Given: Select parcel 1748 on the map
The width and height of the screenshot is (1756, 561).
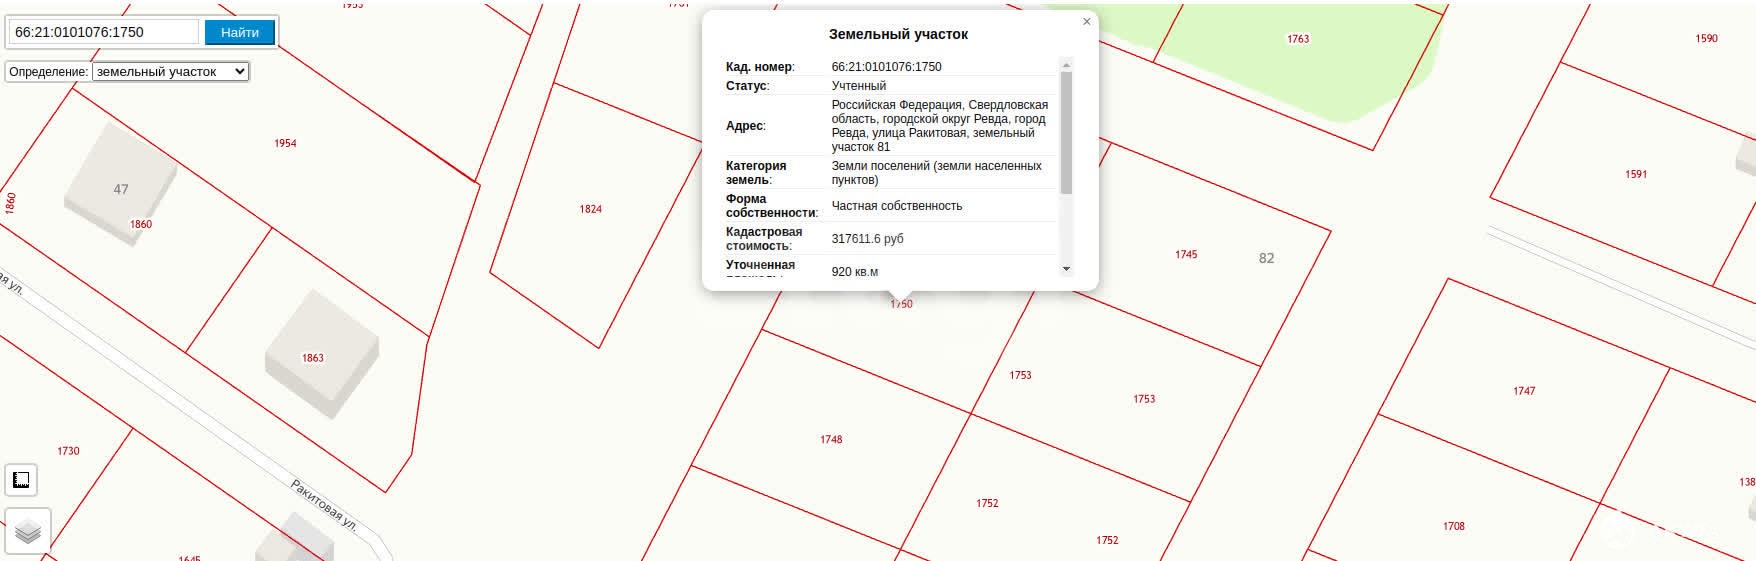Looking at the screenshot, I should point(831,439).
